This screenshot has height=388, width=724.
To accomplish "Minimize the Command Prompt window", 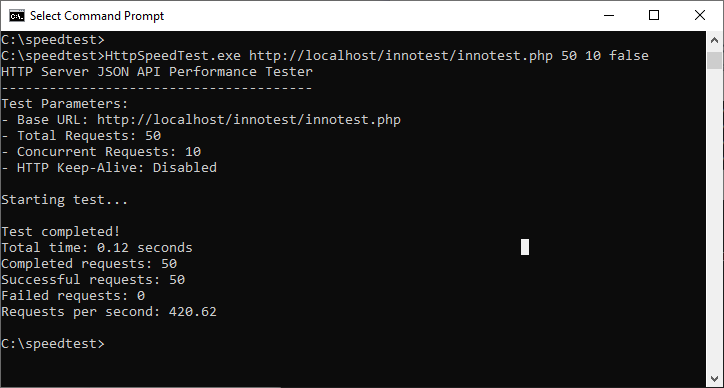I will [x=609, y=16].
